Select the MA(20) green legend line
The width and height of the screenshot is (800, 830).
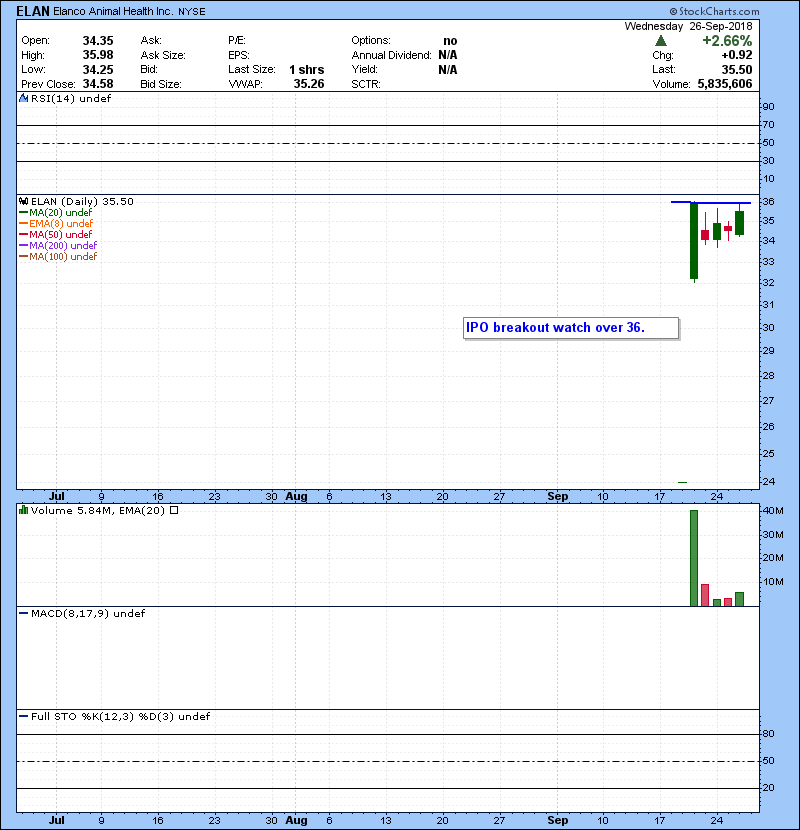tap(24, 213)
